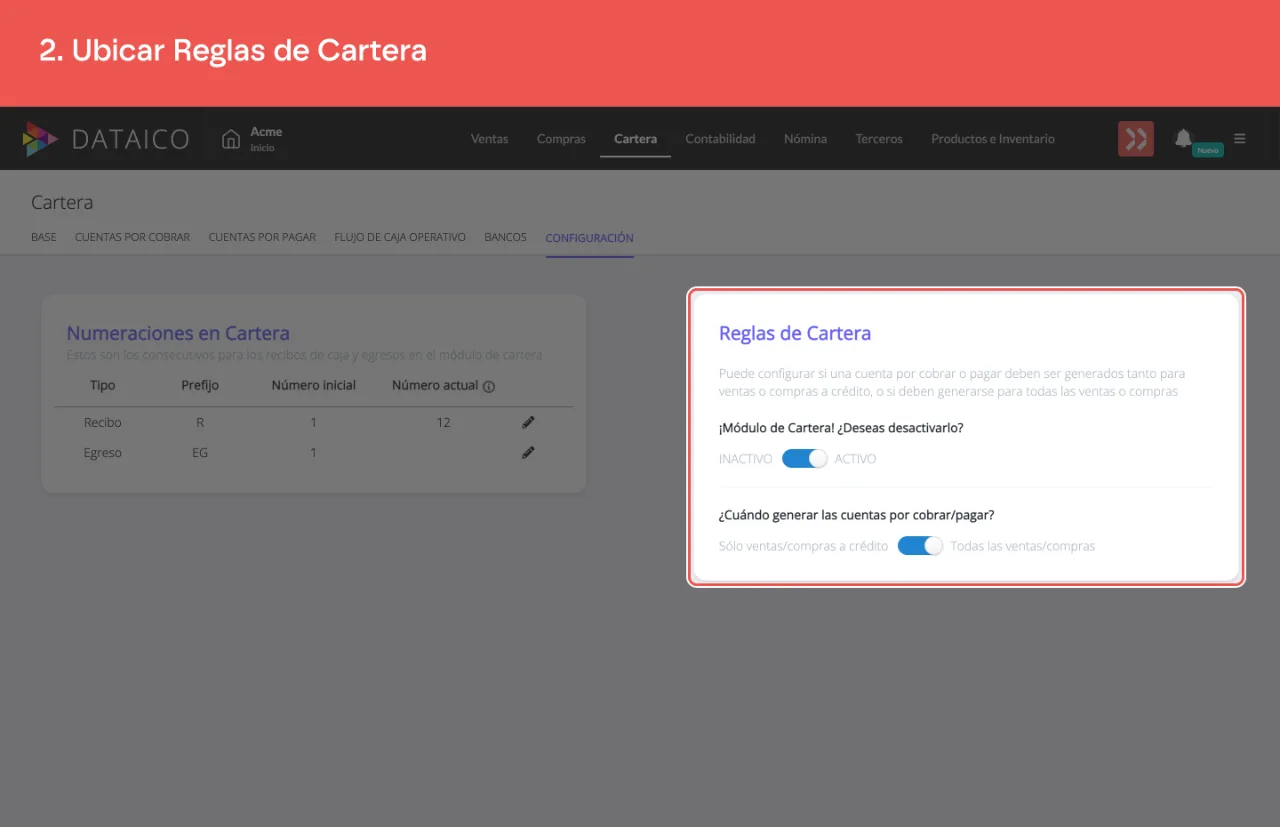Open the notifications bell
Image resolution: width=1280 pixels, height=827 pixels.
point(1184,138)
